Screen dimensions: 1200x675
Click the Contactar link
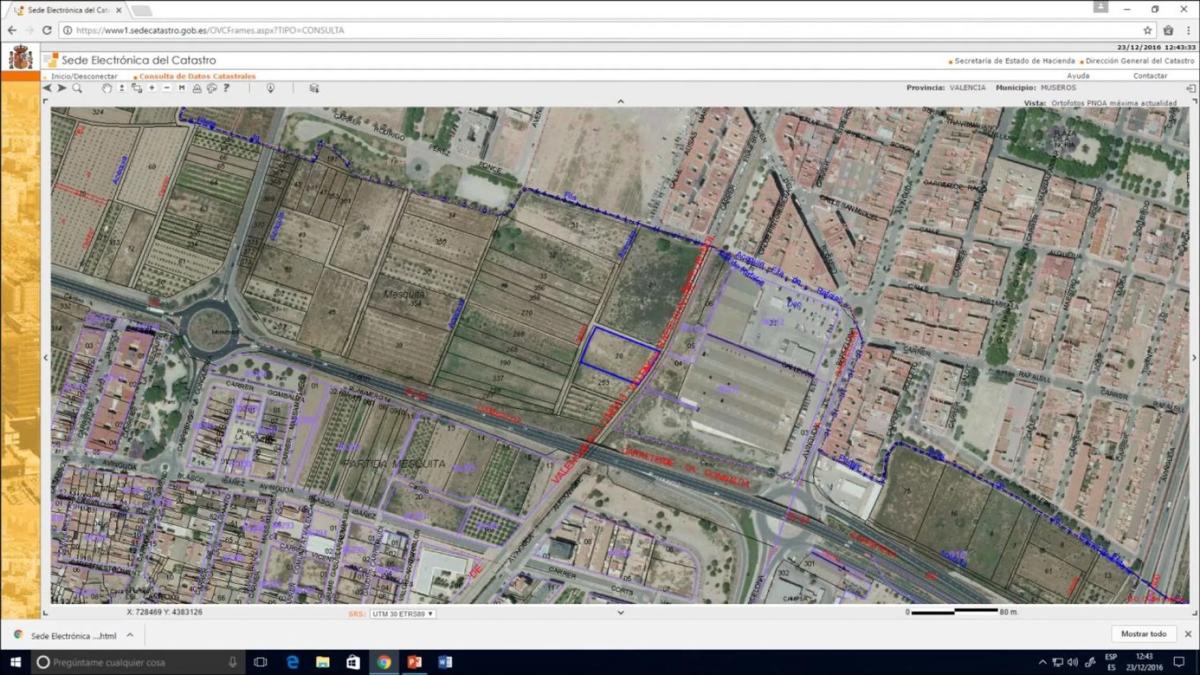tap(1149, 76)
